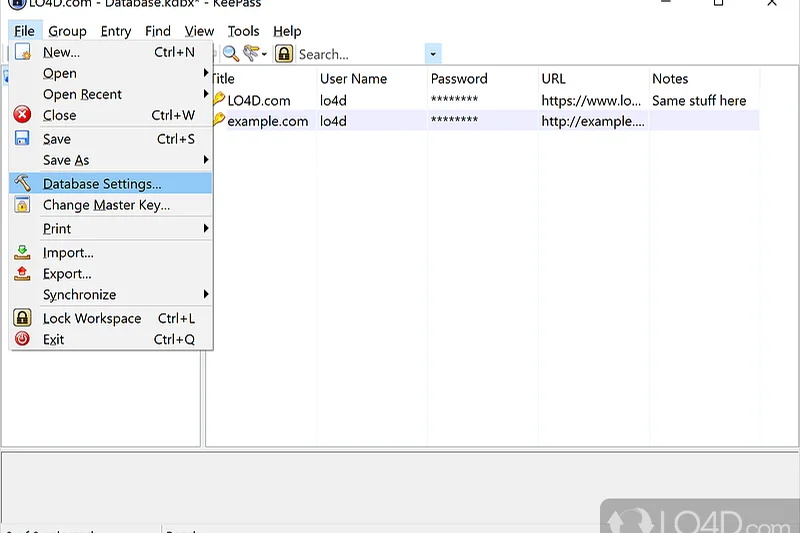Open the Entry menu

point(116,31)
